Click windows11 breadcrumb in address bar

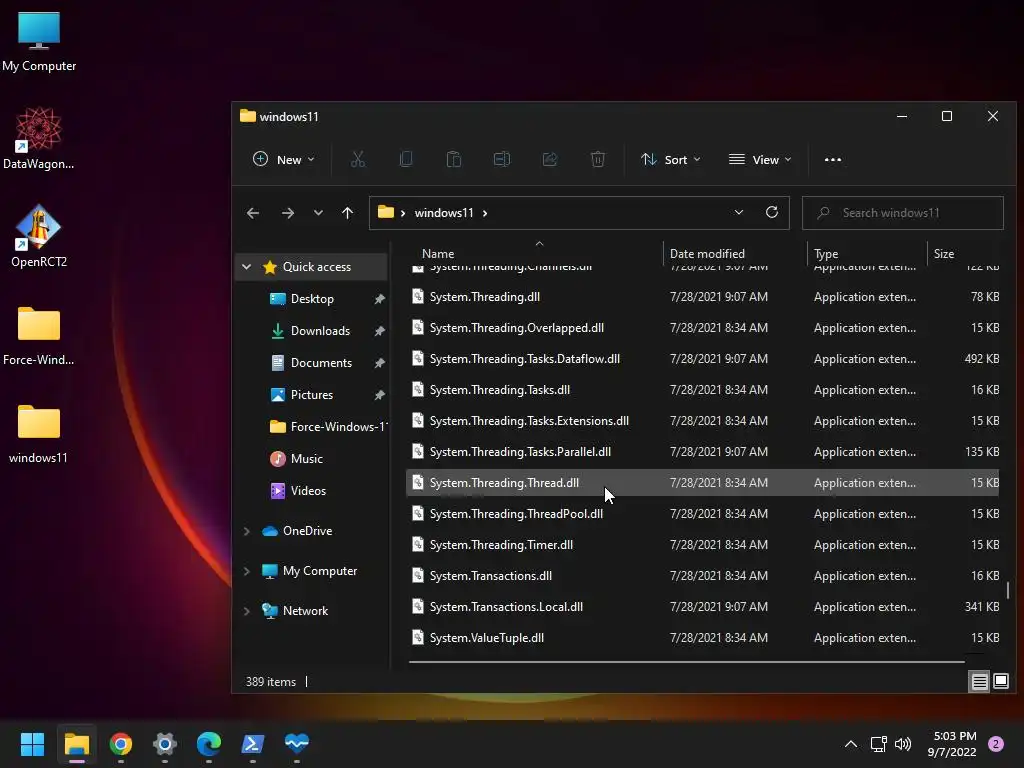tap(443, 213)
